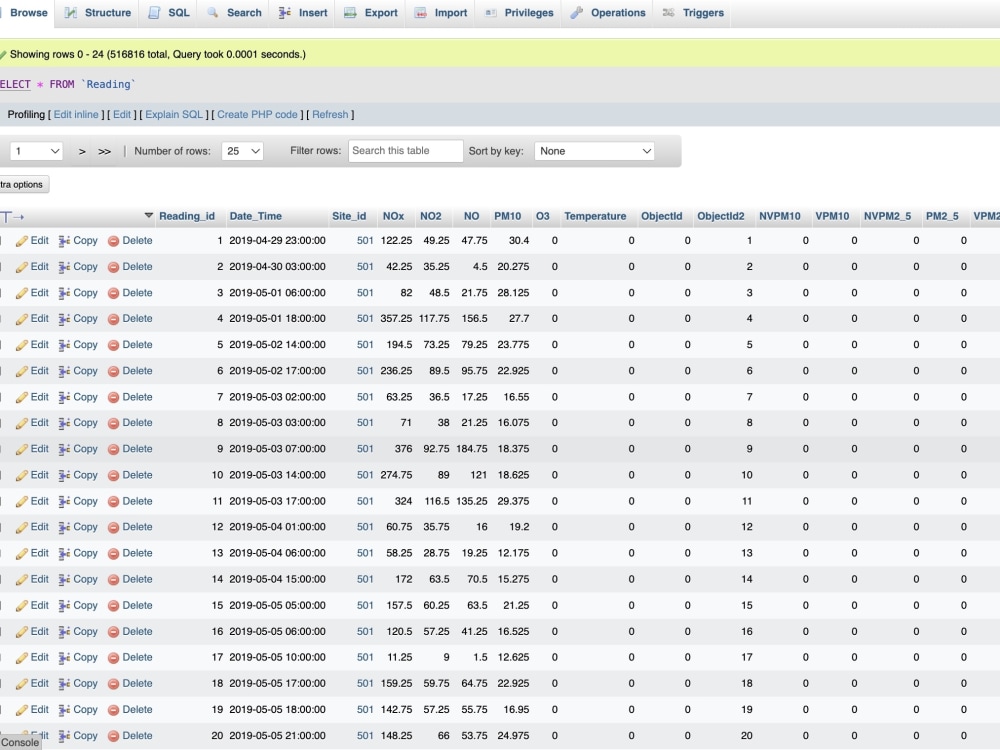1000x750 pixels.
Task: Open the Operations tab
Action: click(x=608, y=13)
